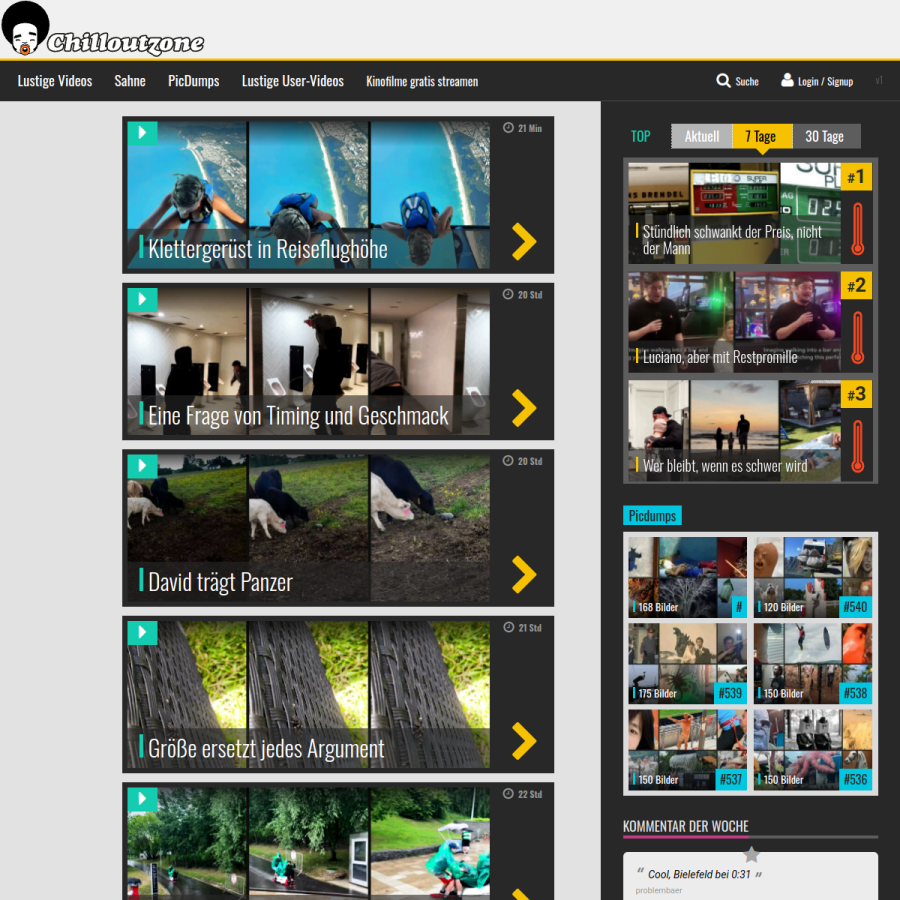Open picdump #539 with 175 Bilder

pos(688,664)
